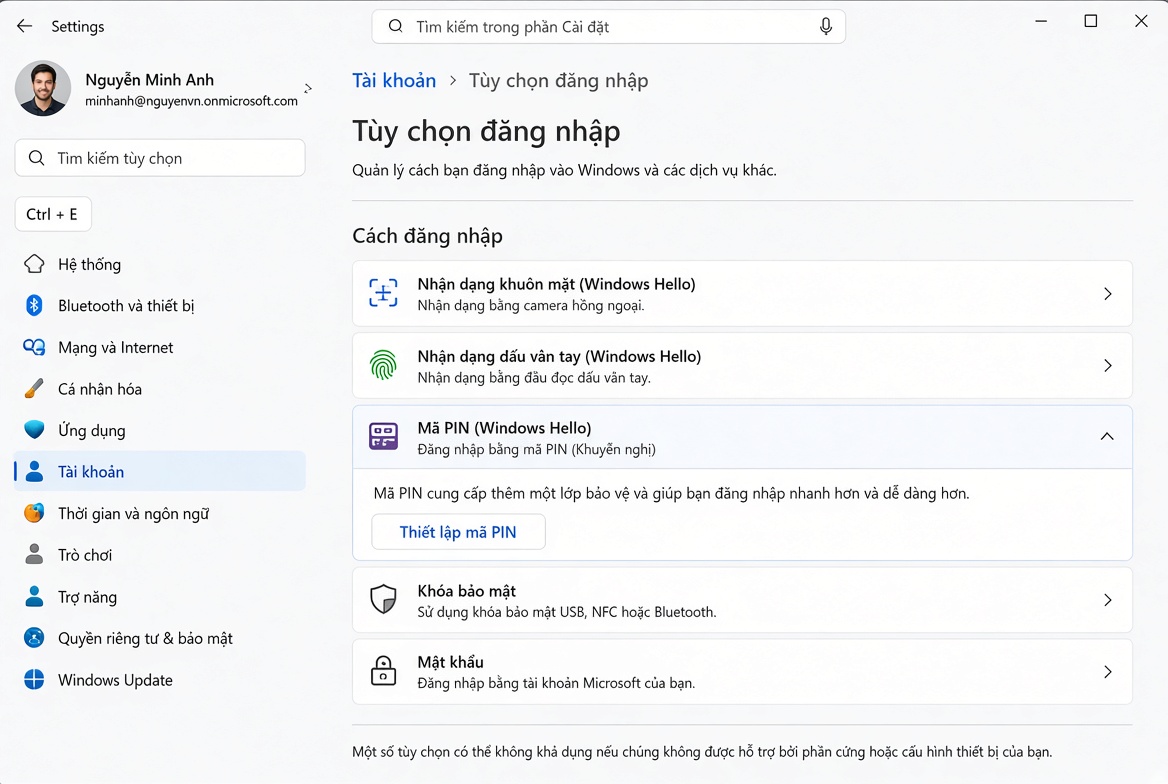Click Nhận dạng khuôn mặt (Windows Hello) title
The image size is (1168, 784).
pyautogui.click(x=556, y=284)
